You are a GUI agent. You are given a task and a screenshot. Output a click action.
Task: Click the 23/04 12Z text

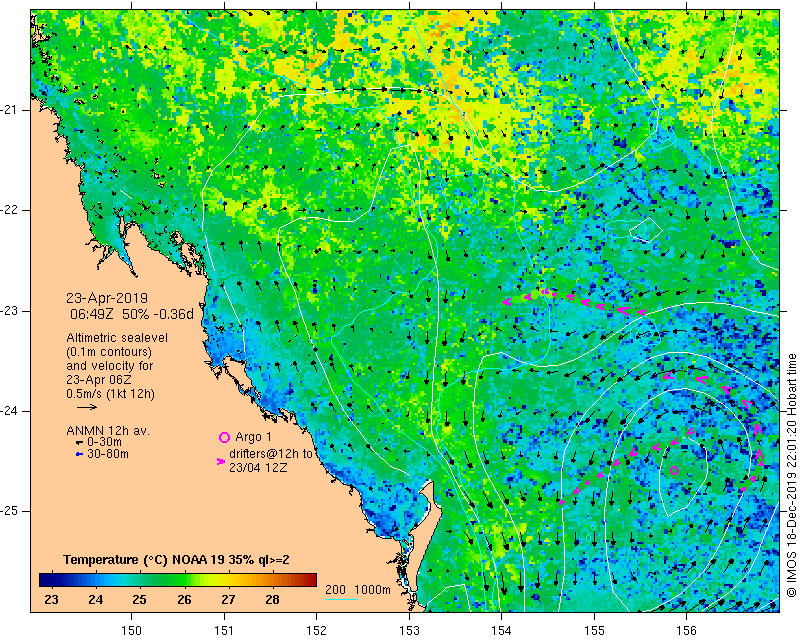258,467
